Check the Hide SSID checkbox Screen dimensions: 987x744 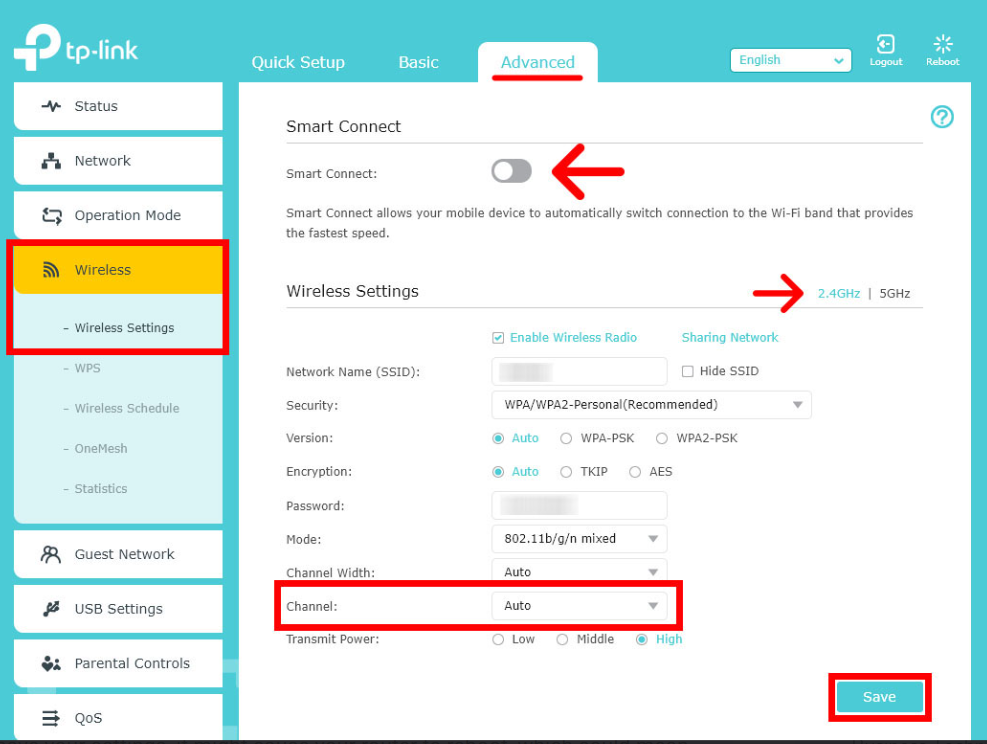pos(688,371)
